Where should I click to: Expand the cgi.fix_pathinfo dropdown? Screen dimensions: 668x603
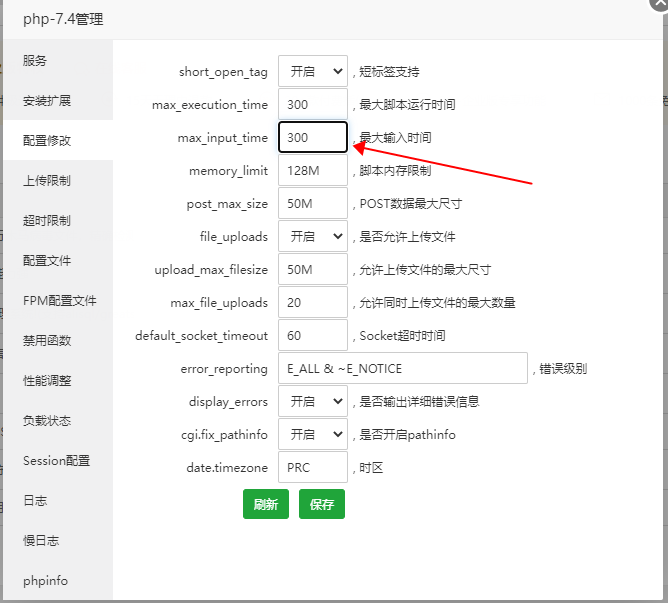(312, 435)
